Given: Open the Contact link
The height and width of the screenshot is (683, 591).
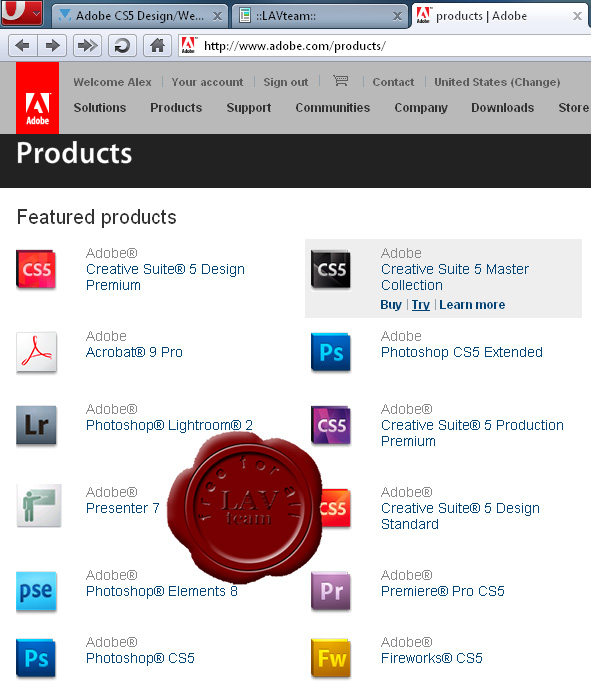Looking at the screenshot, I should [393, 82].
